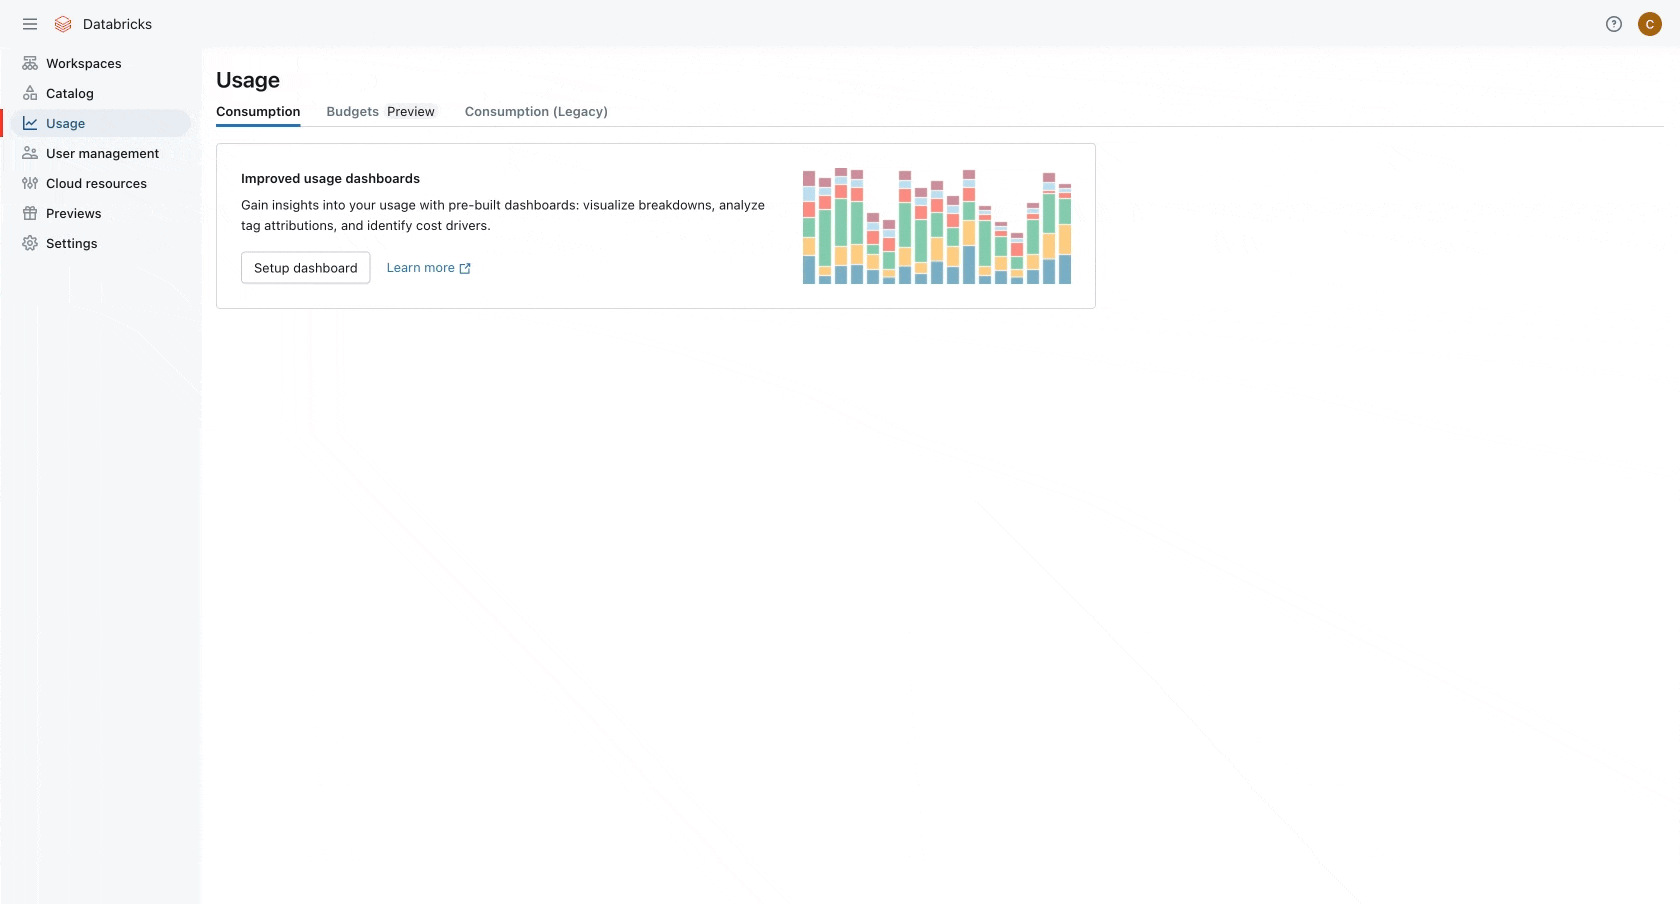The width and height of the screenshot is (1680, 904).
Task: Click the Settings gear icon
Action: click(x=30, y=243)
